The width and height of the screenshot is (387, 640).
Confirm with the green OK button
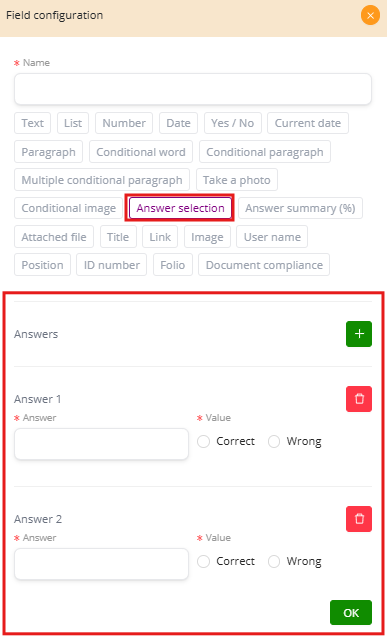point(351,612)
